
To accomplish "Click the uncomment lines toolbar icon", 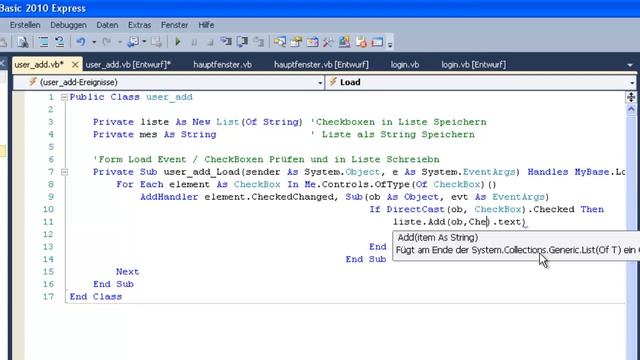I will (60, 42).
